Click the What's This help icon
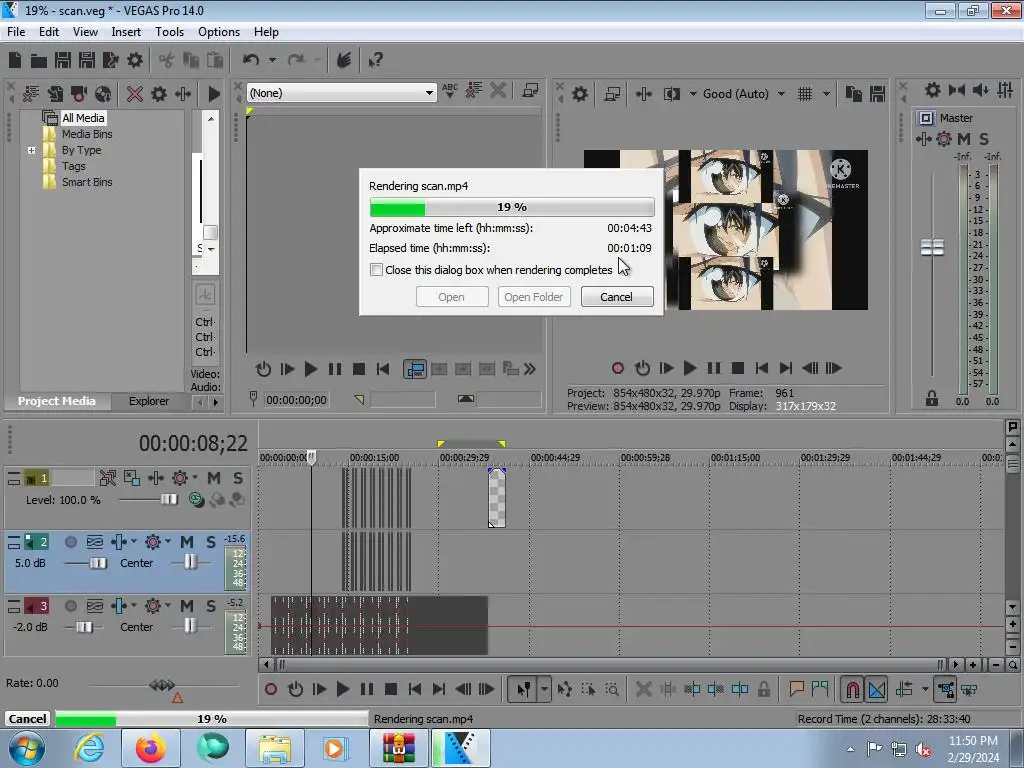This screenshot has width=1024, height=768. (375, 61)
